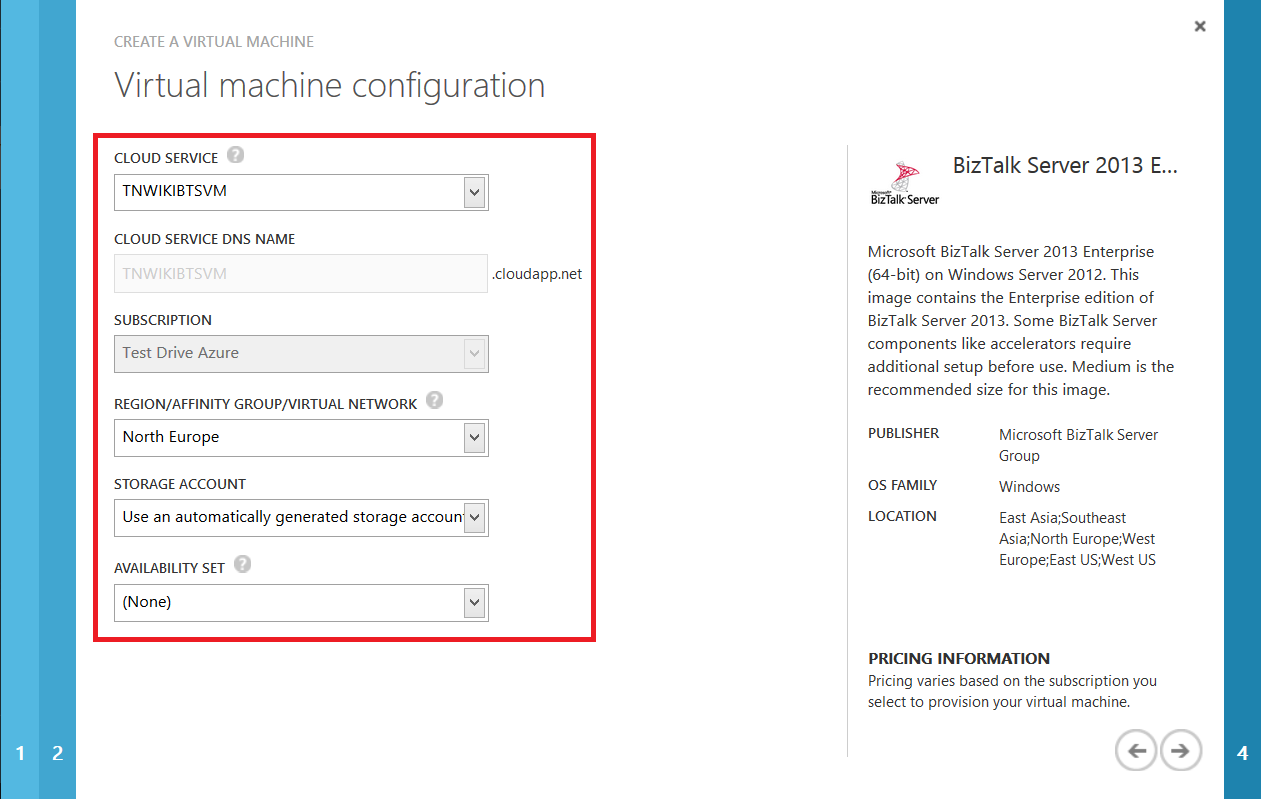Screen dimensions: 1261x799
Task: Click the BizTalk Server logo image
Action: click(x=905, y=182)
